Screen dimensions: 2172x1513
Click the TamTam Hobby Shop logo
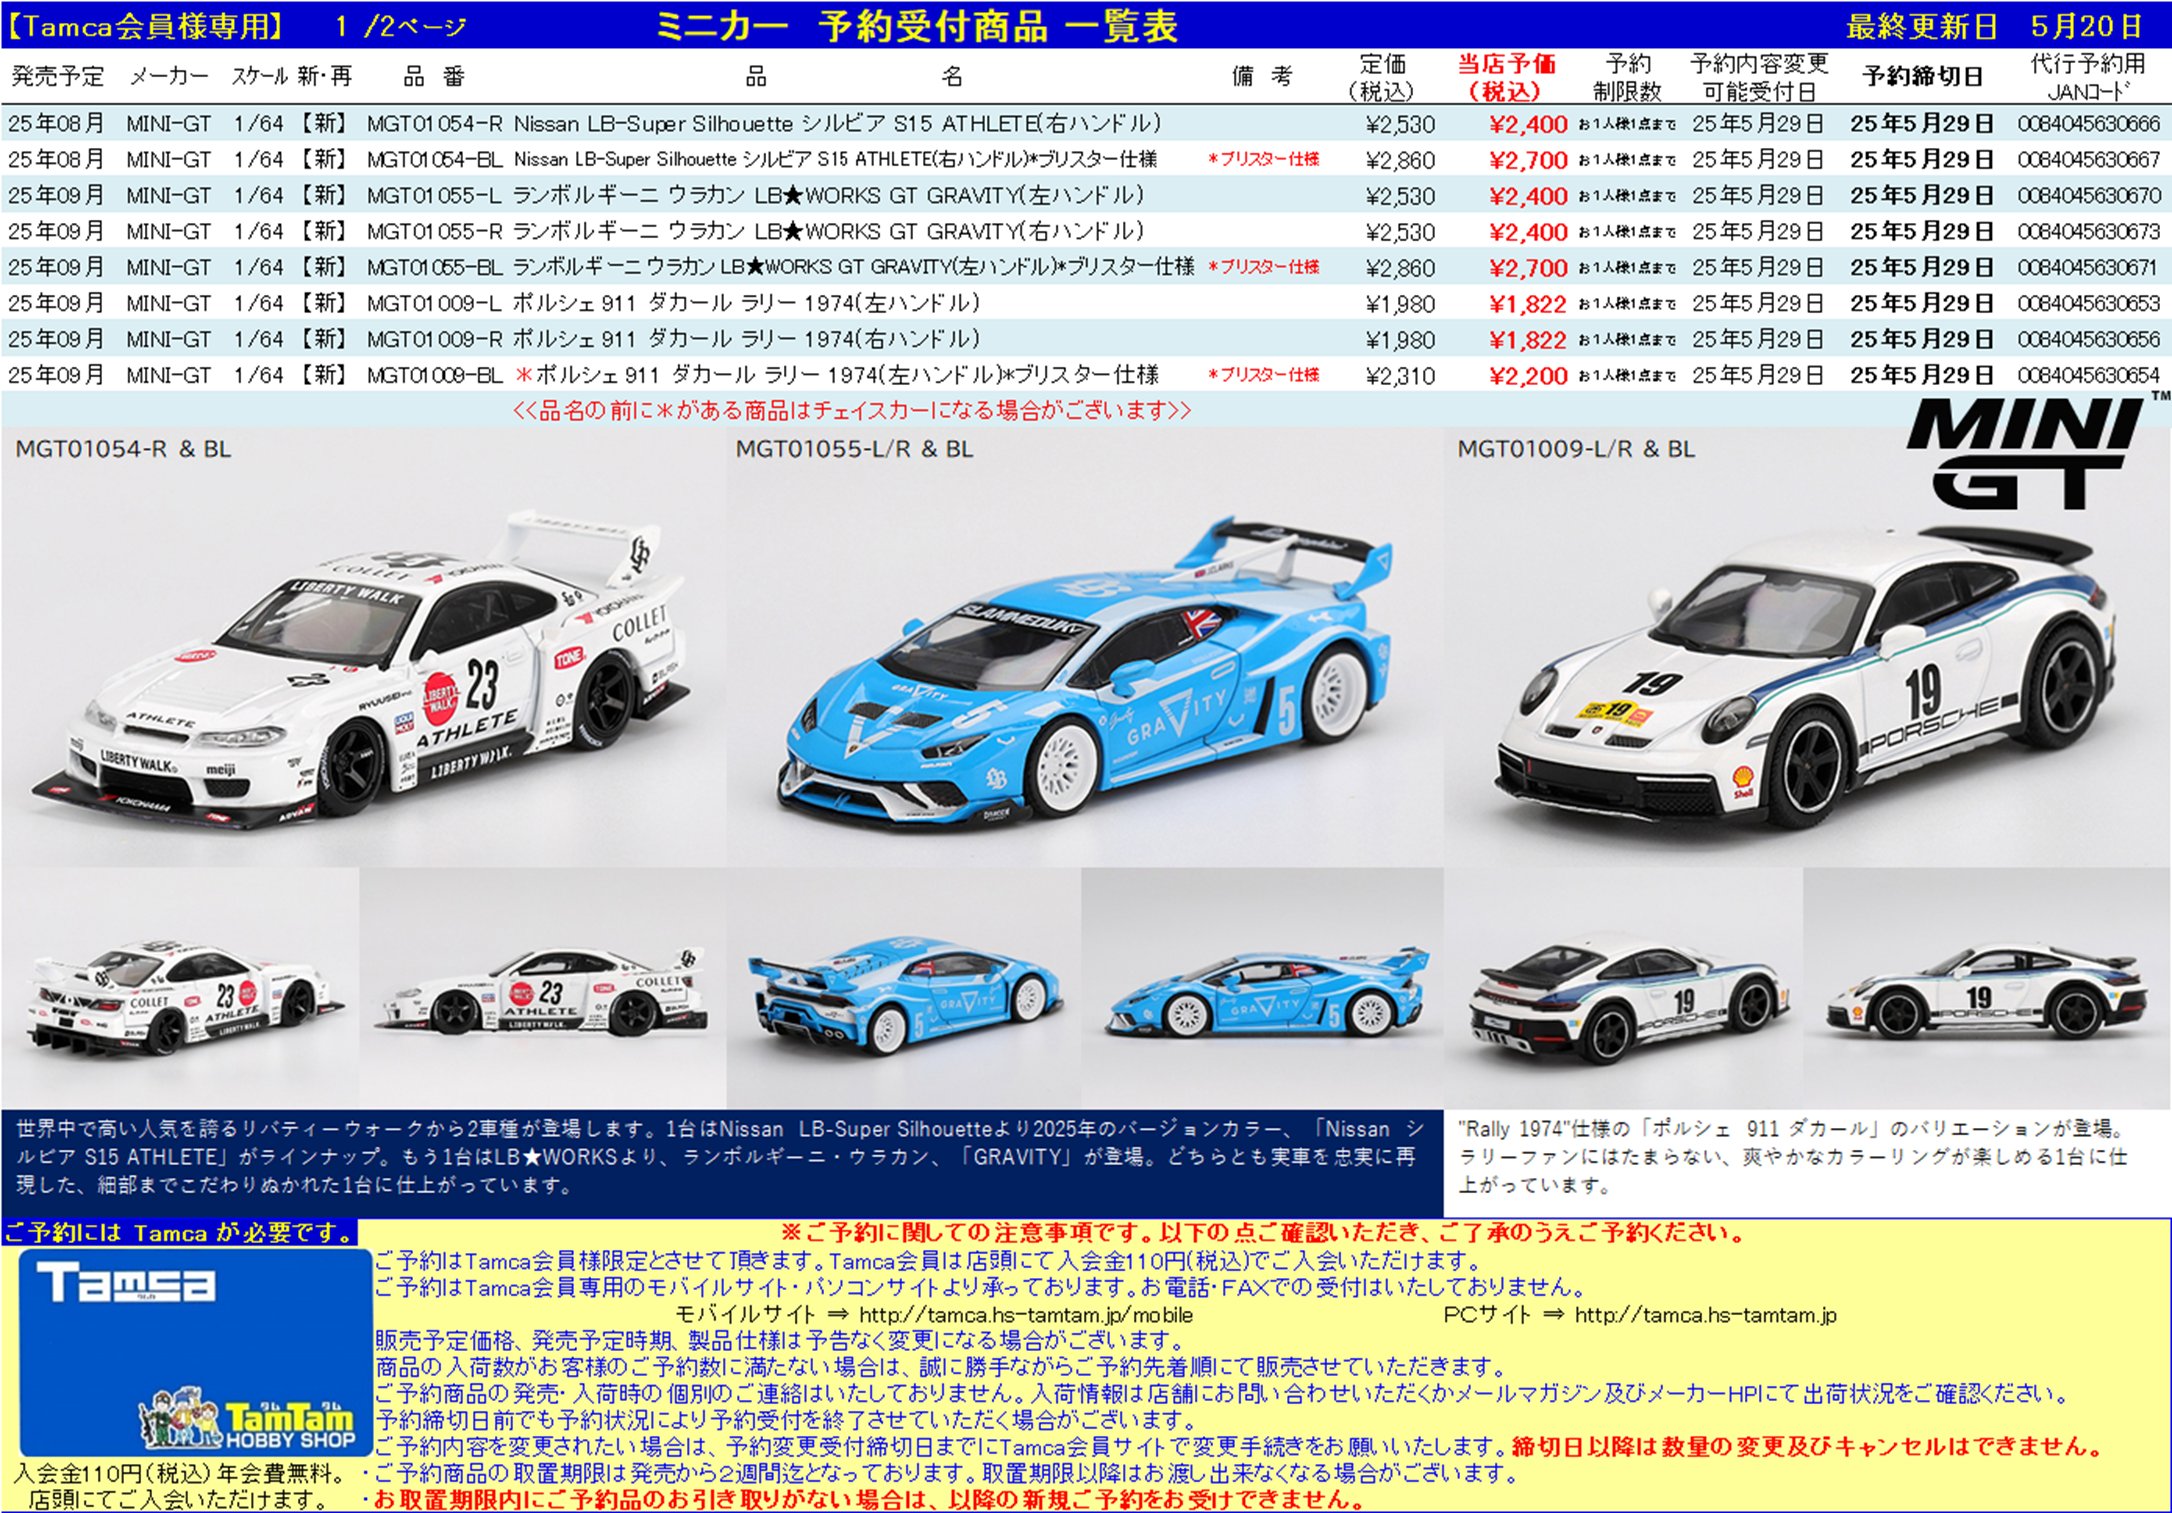click(x=248, y=1418)
